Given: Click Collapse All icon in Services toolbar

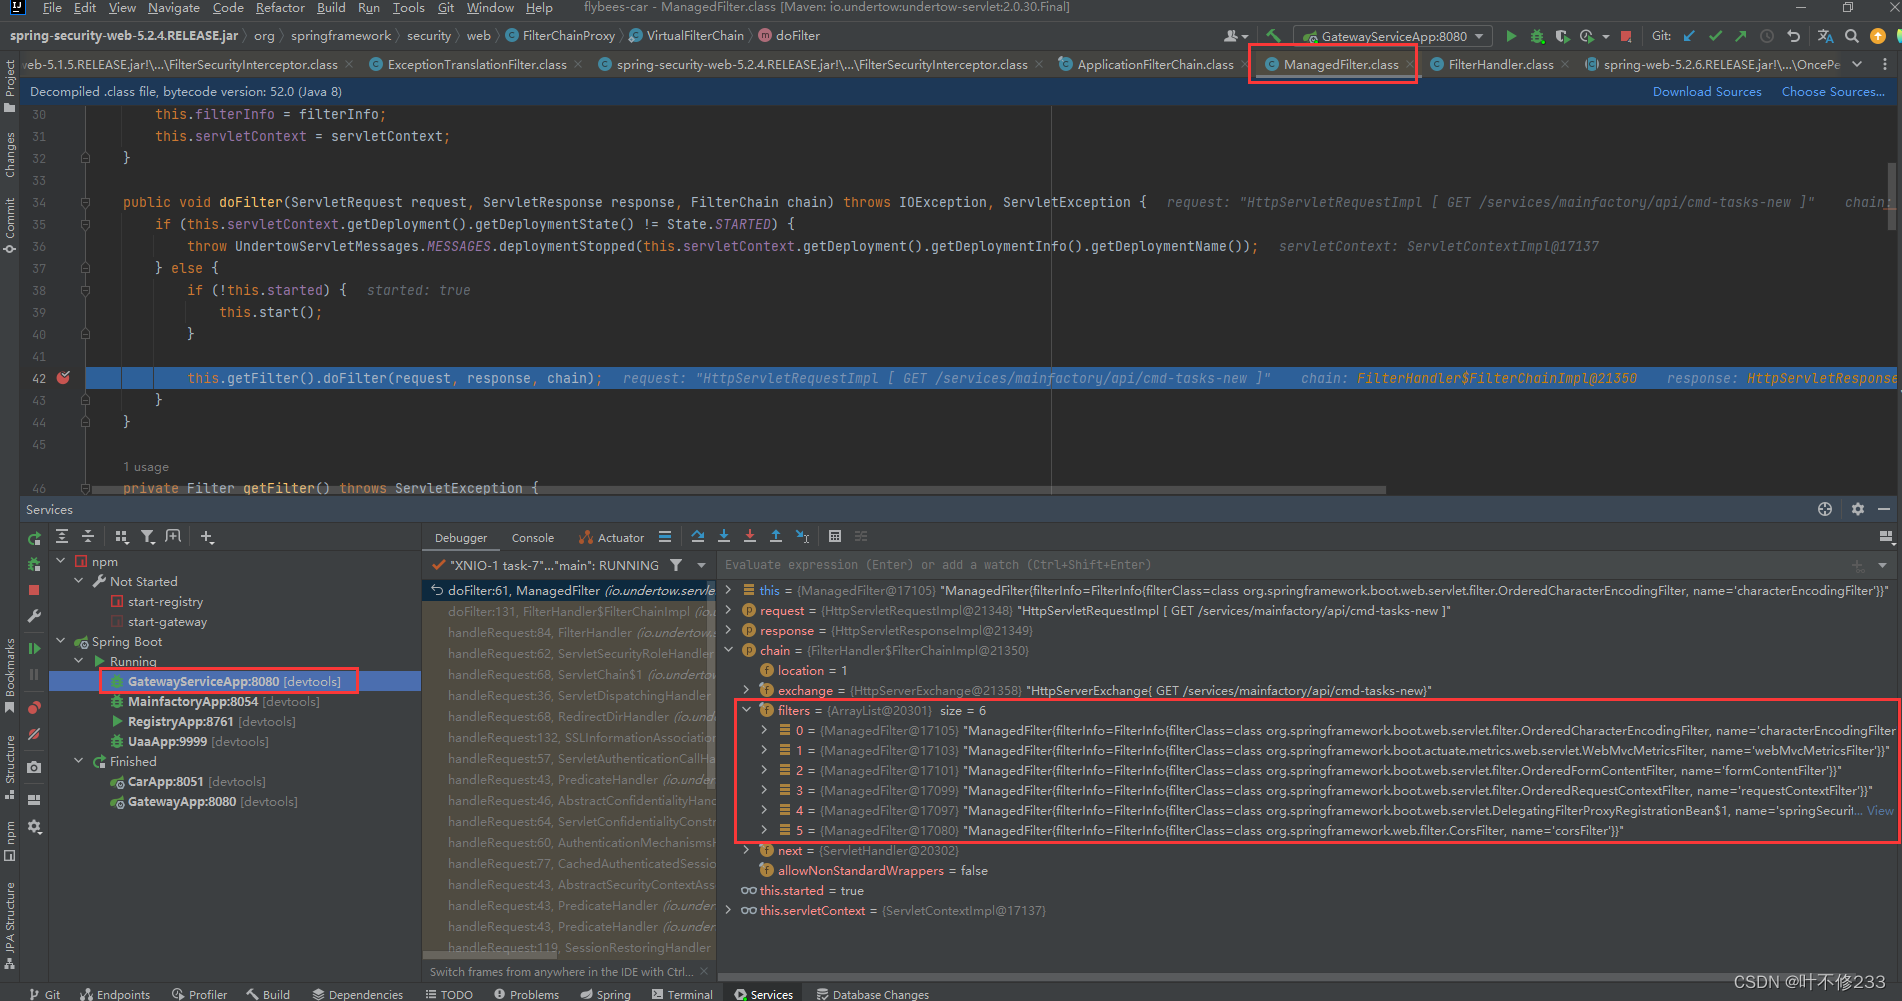Looking at the screenshot, I should (88, 537).
